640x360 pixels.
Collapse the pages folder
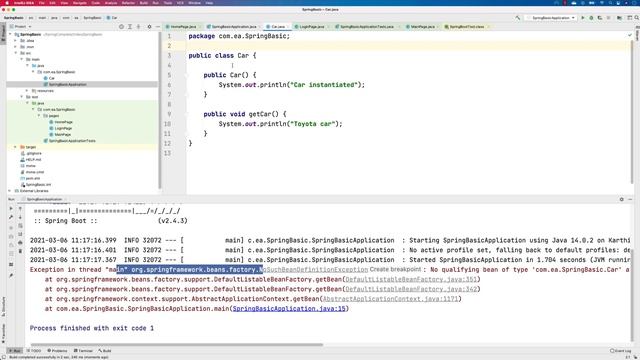coord(39,116)
